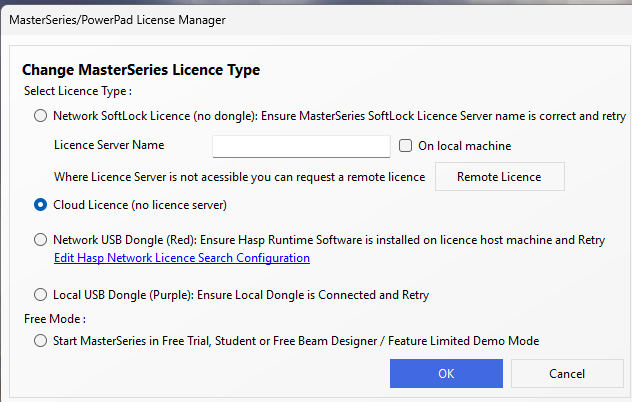The image size is (632, 402).
Task: Click the 'Cloud Licence (no licence server)' label text
Action: point(140,205)
